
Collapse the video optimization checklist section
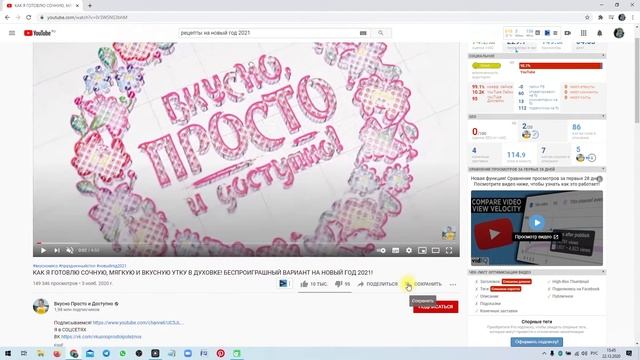tap(603, 272)
